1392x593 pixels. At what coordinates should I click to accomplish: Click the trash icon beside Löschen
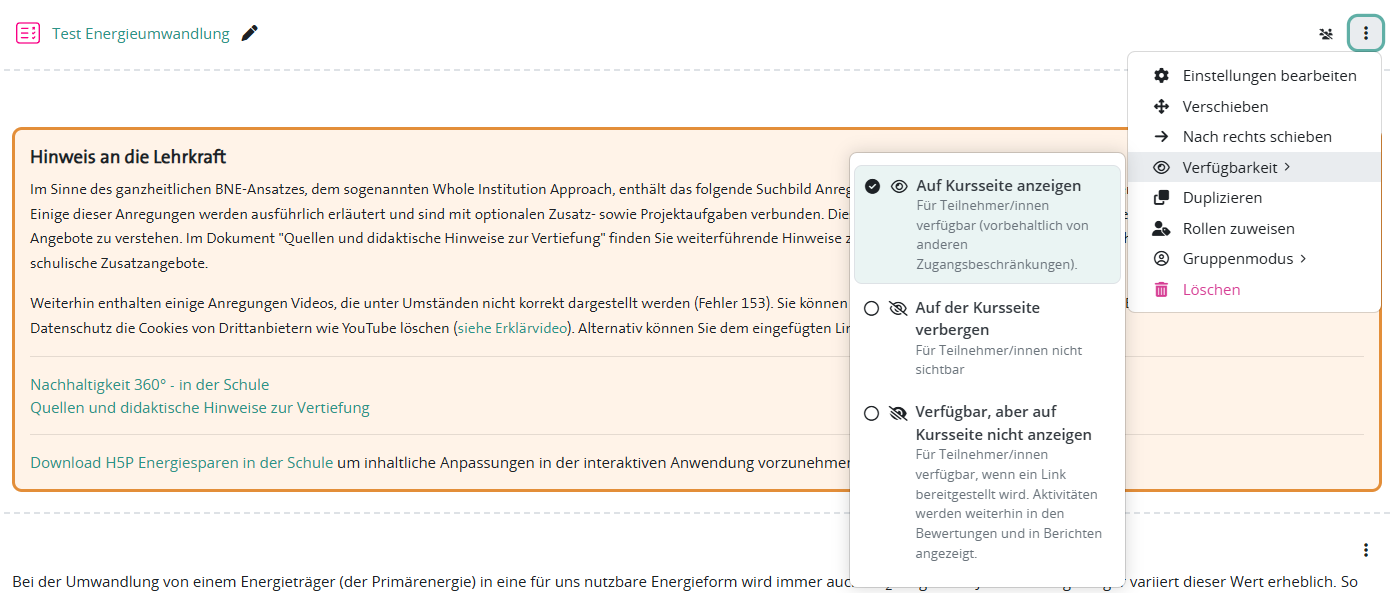pyautogui.click(x=1161, y=290)
